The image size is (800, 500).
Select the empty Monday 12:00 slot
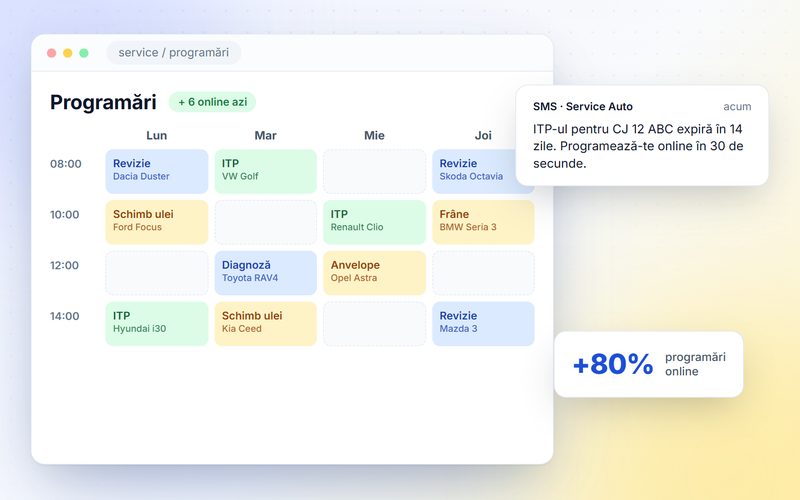[x=157, y=273]
